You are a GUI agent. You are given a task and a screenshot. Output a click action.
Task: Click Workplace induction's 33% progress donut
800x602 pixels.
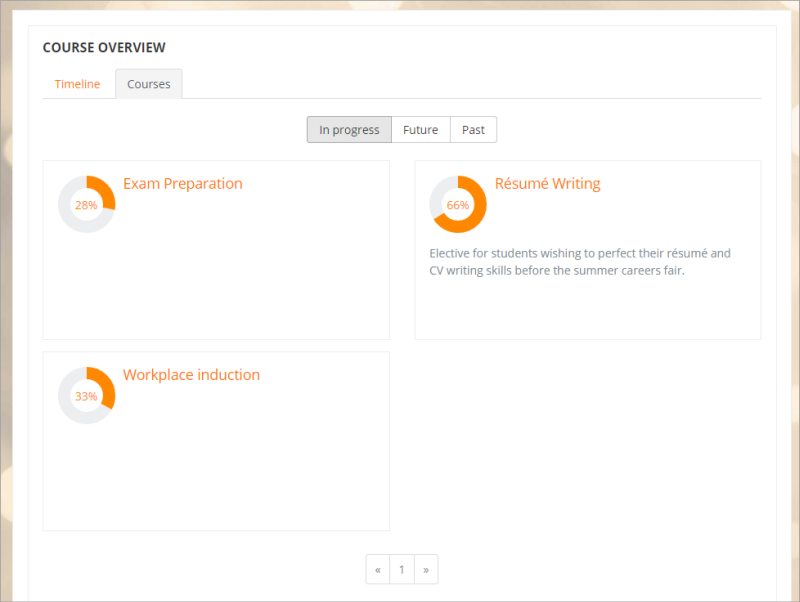pyautogui.click(x=87, y=396)
